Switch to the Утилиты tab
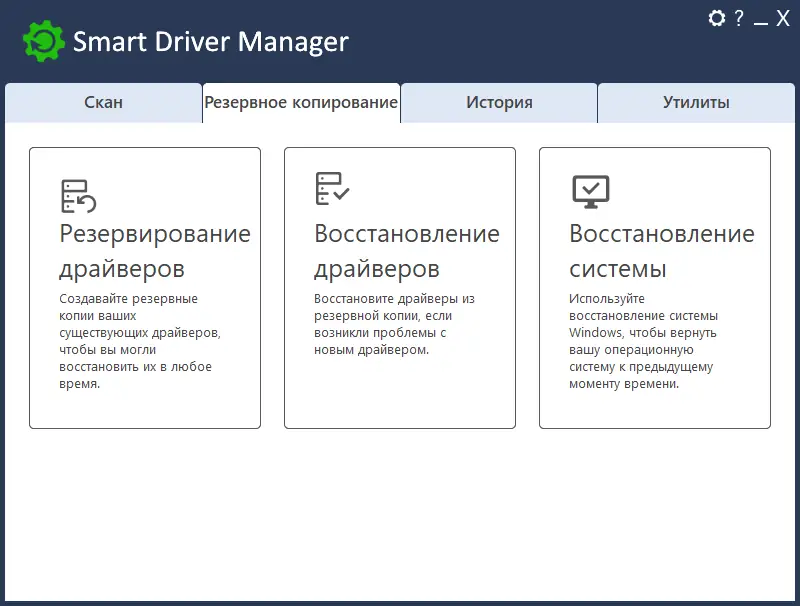 (697, 101)
